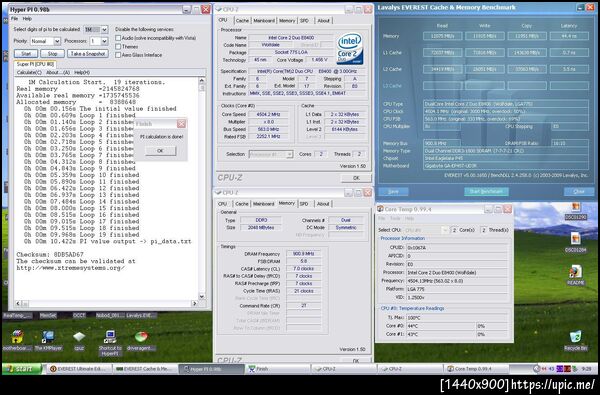This screenshot has width=600, height=395.
Task: Click the system tray clock
Action: (586, 369)
